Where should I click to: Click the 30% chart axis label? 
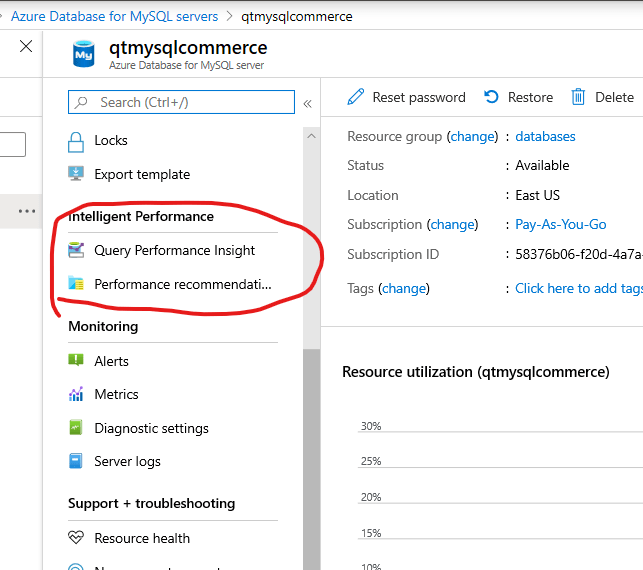click(371, 426)
